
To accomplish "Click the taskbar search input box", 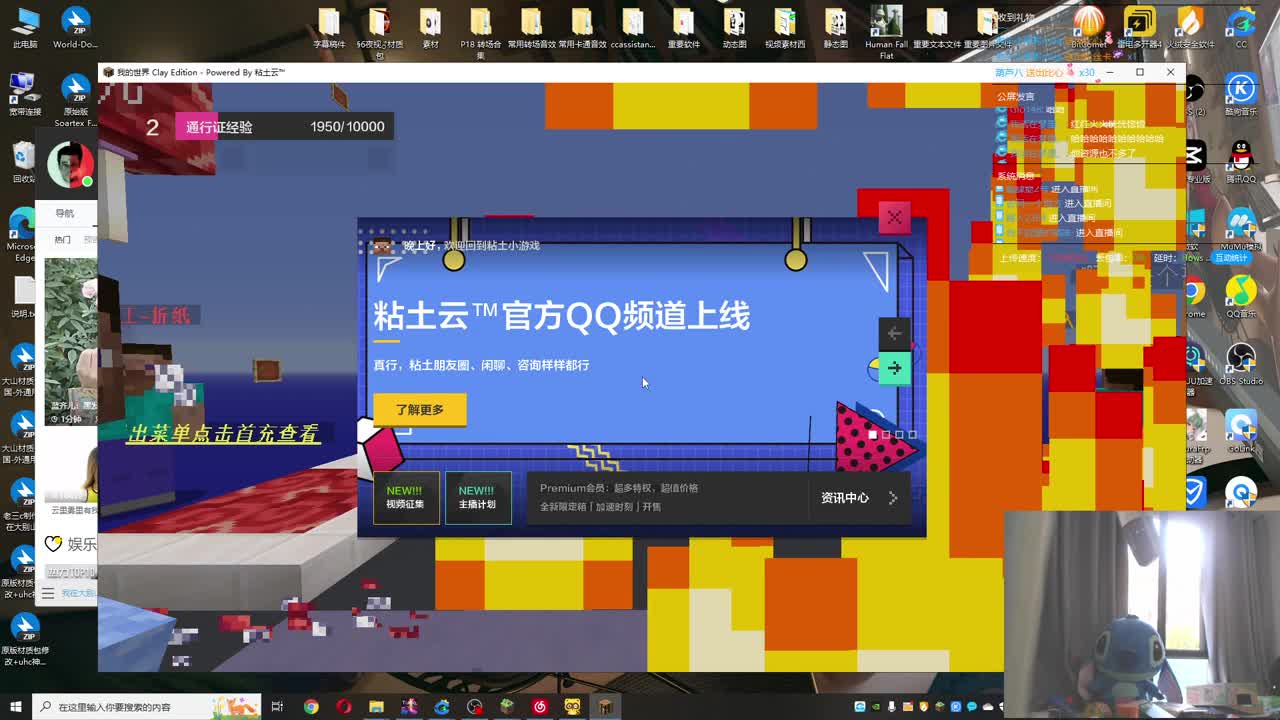I will coord(130,704).
